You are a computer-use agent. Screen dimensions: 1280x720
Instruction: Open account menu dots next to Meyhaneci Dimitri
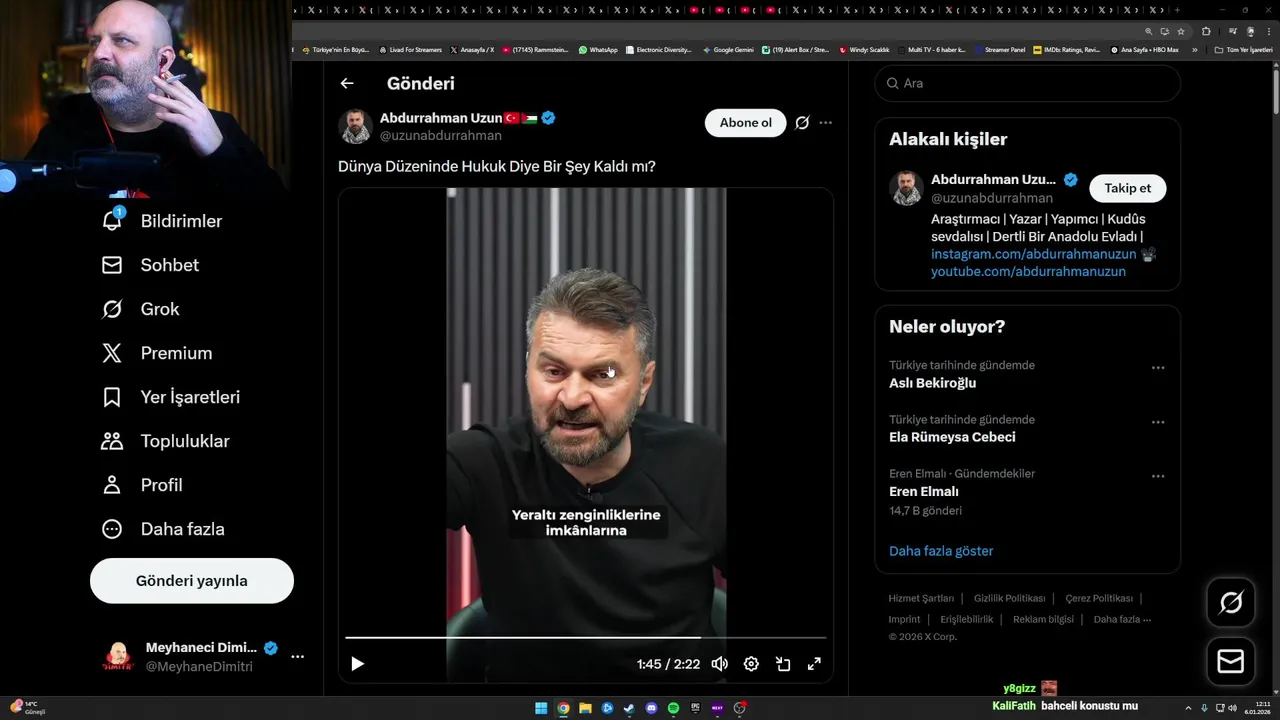click(x=297, y=657)
